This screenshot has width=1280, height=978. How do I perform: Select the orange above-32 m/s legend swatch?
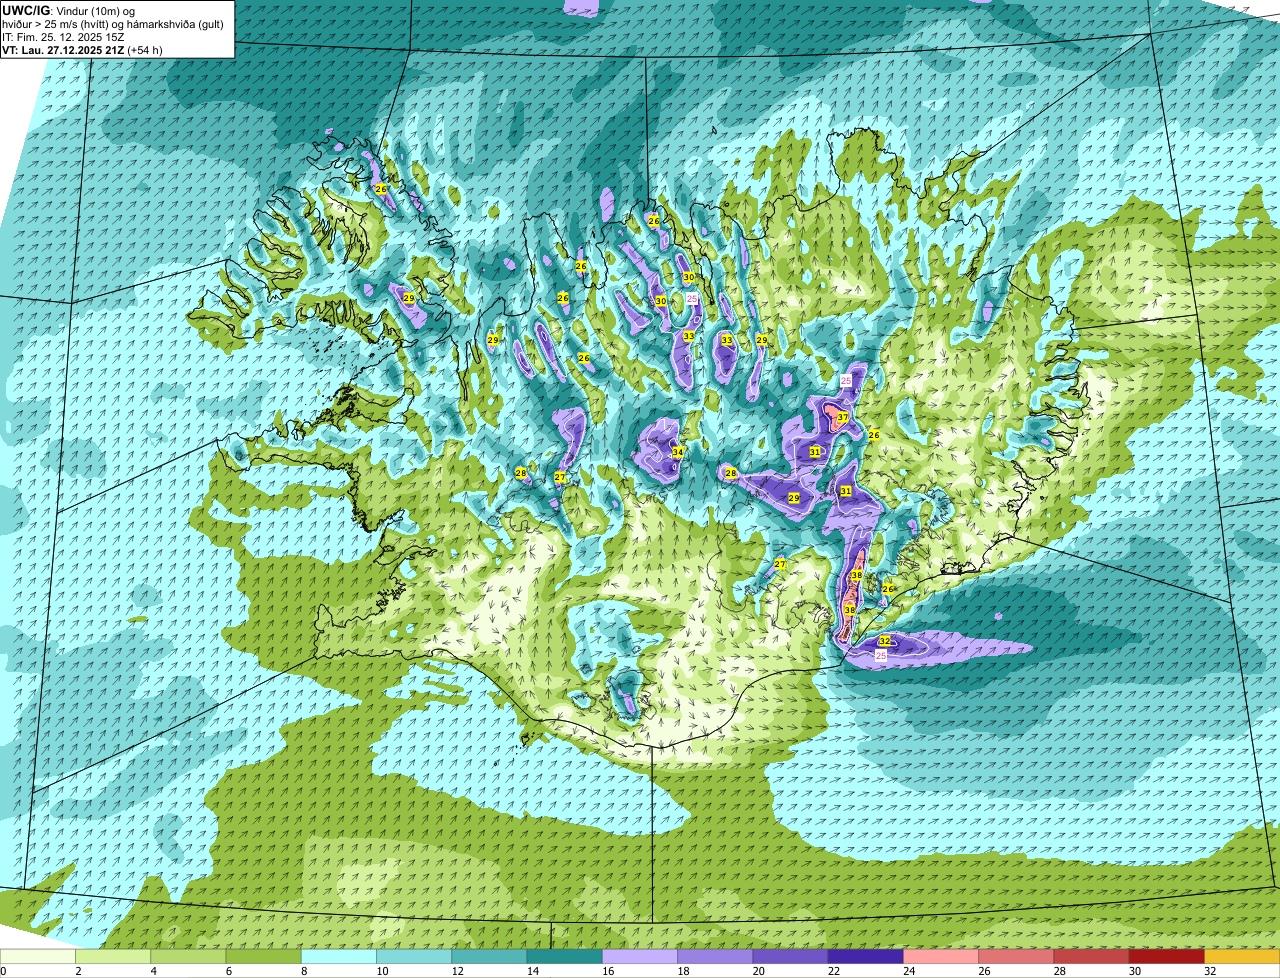[x=1242, y=956]
